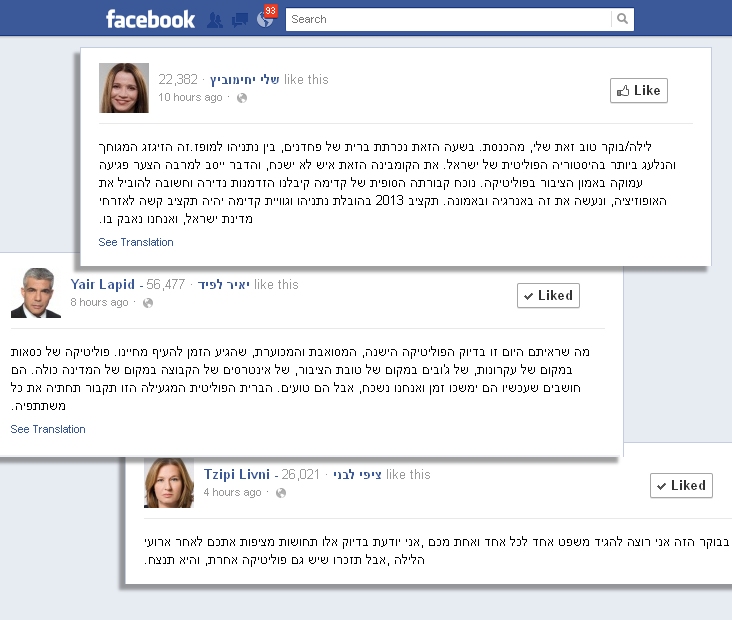
Task: Click the search magnifier icon
Action: coord(622,19)
